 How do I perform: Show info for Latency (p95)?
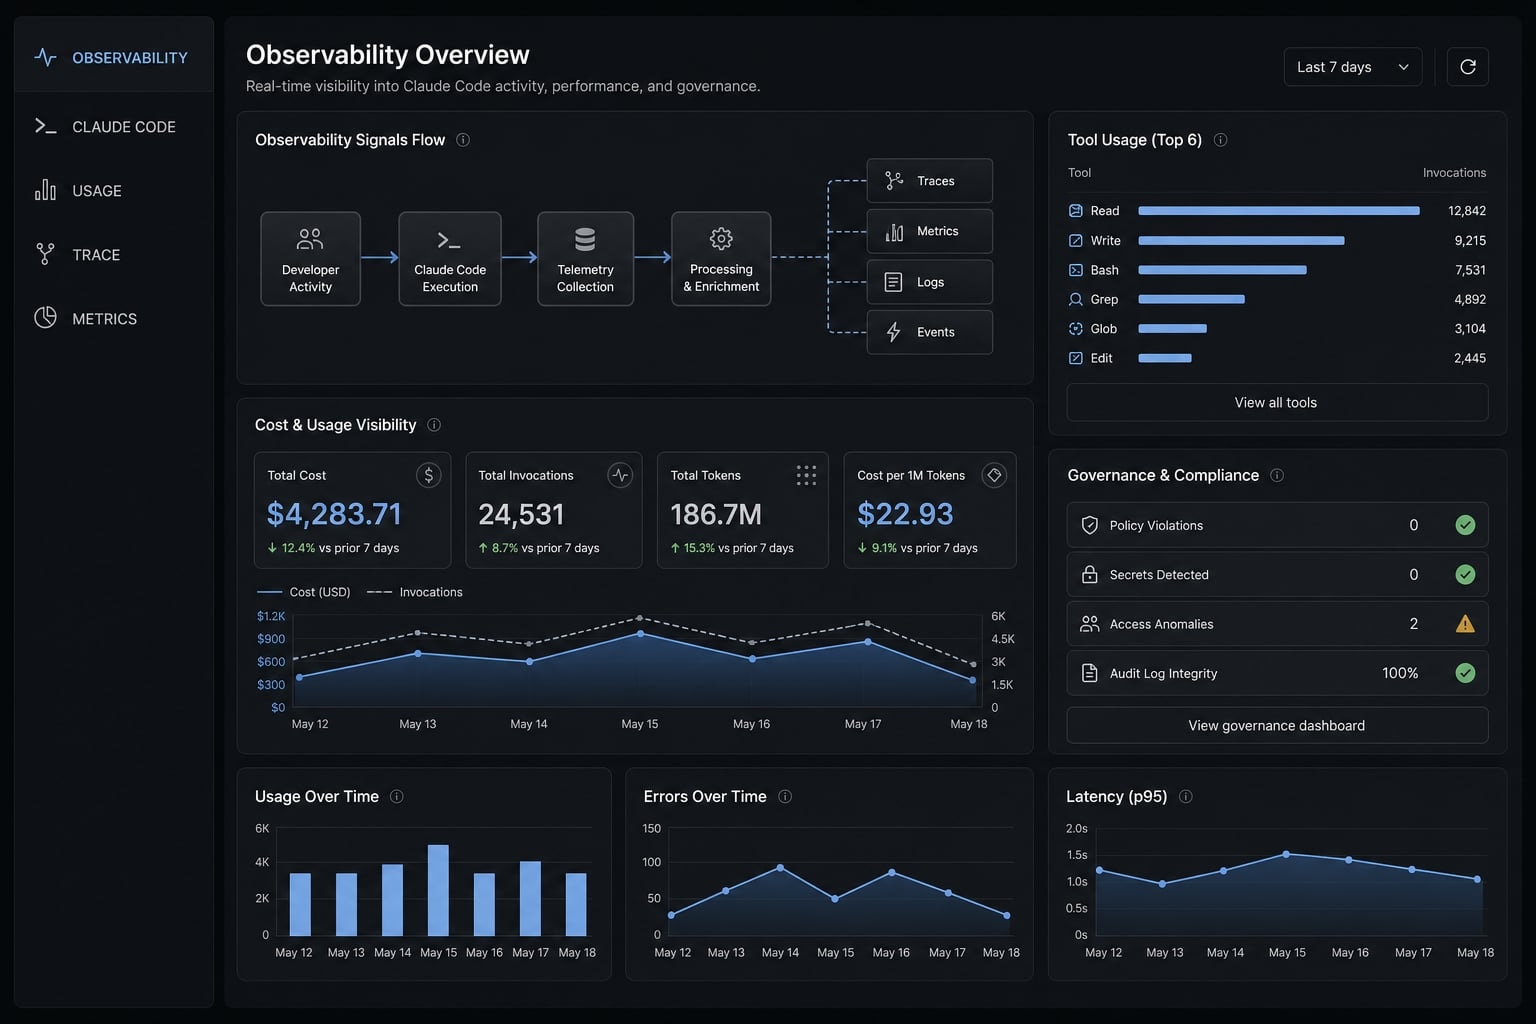click(x=1185, y=797)
